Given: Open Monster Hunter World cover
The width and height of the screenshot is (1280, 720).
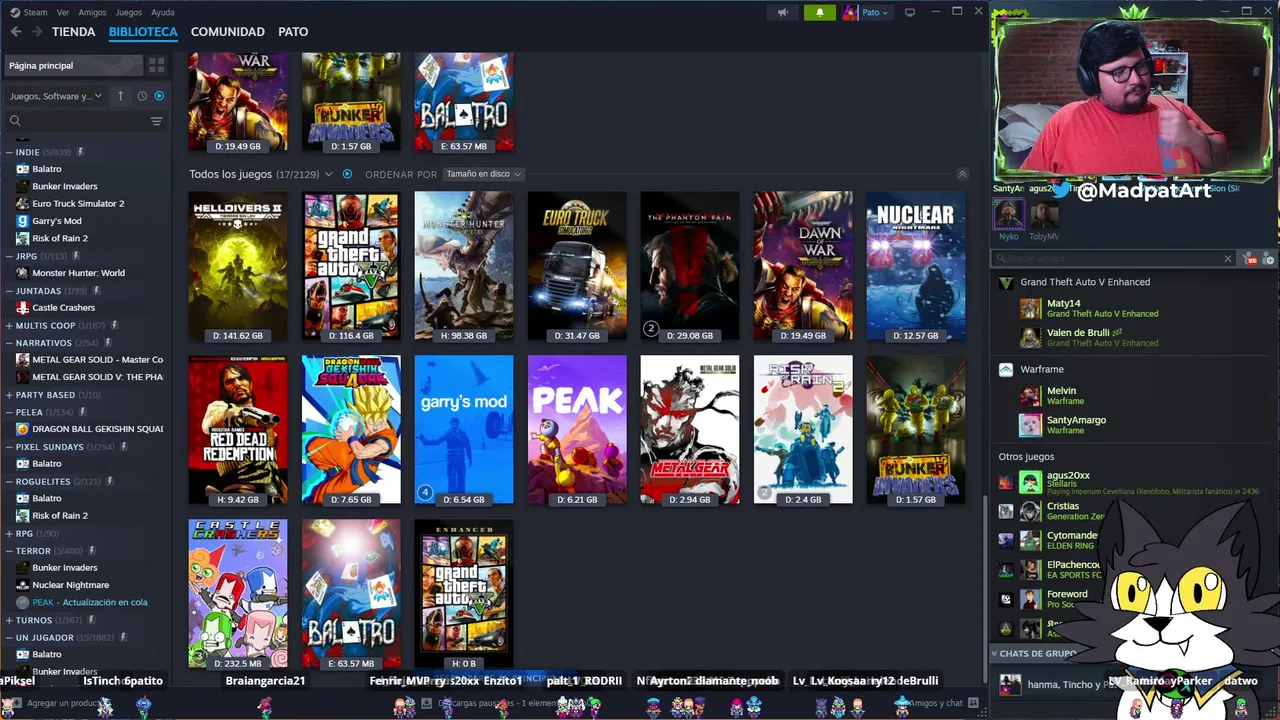Looking at the screenshot, I should pyautogui.click(x=464, y=266).
